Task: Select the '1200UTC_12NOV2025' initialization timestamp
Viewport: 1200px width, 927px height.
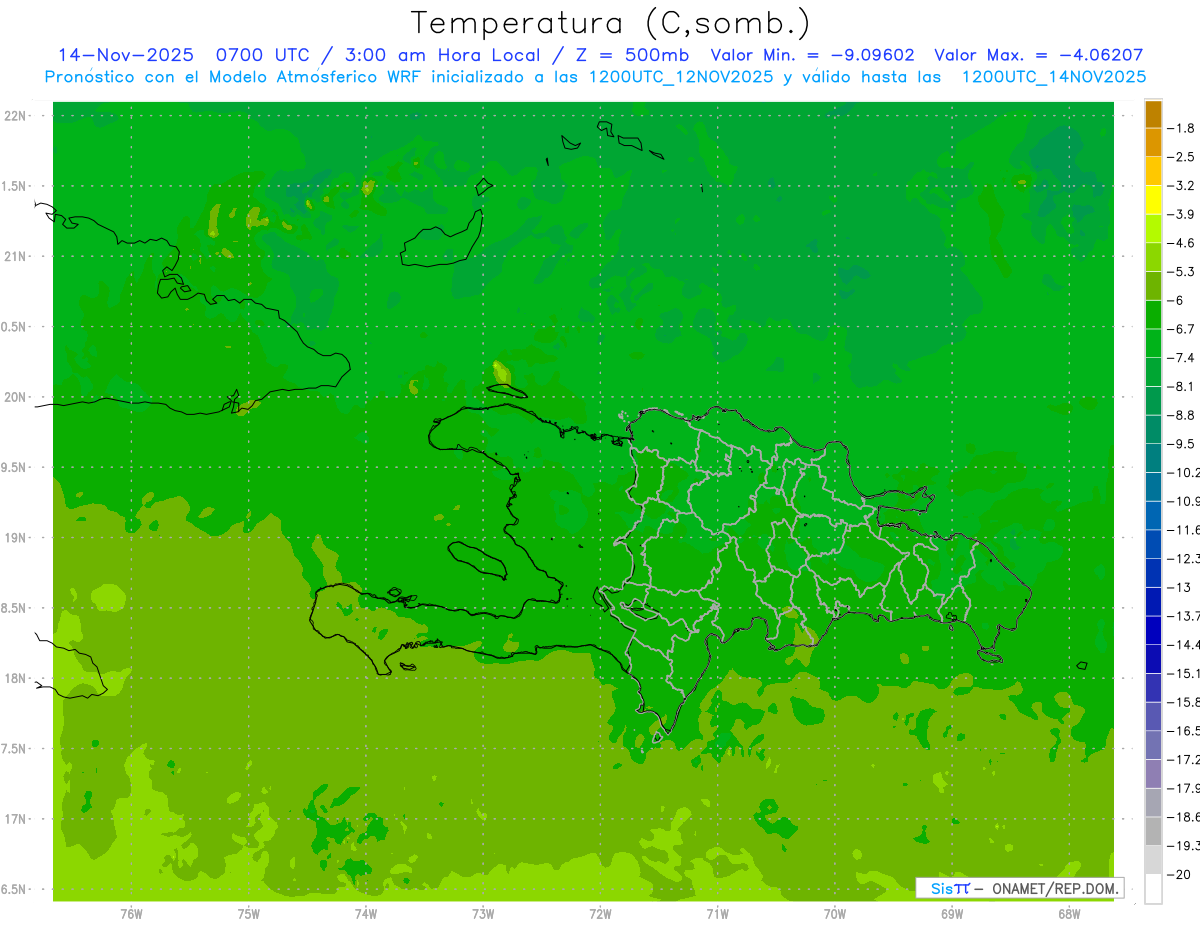Action: (x=679, y=77)
